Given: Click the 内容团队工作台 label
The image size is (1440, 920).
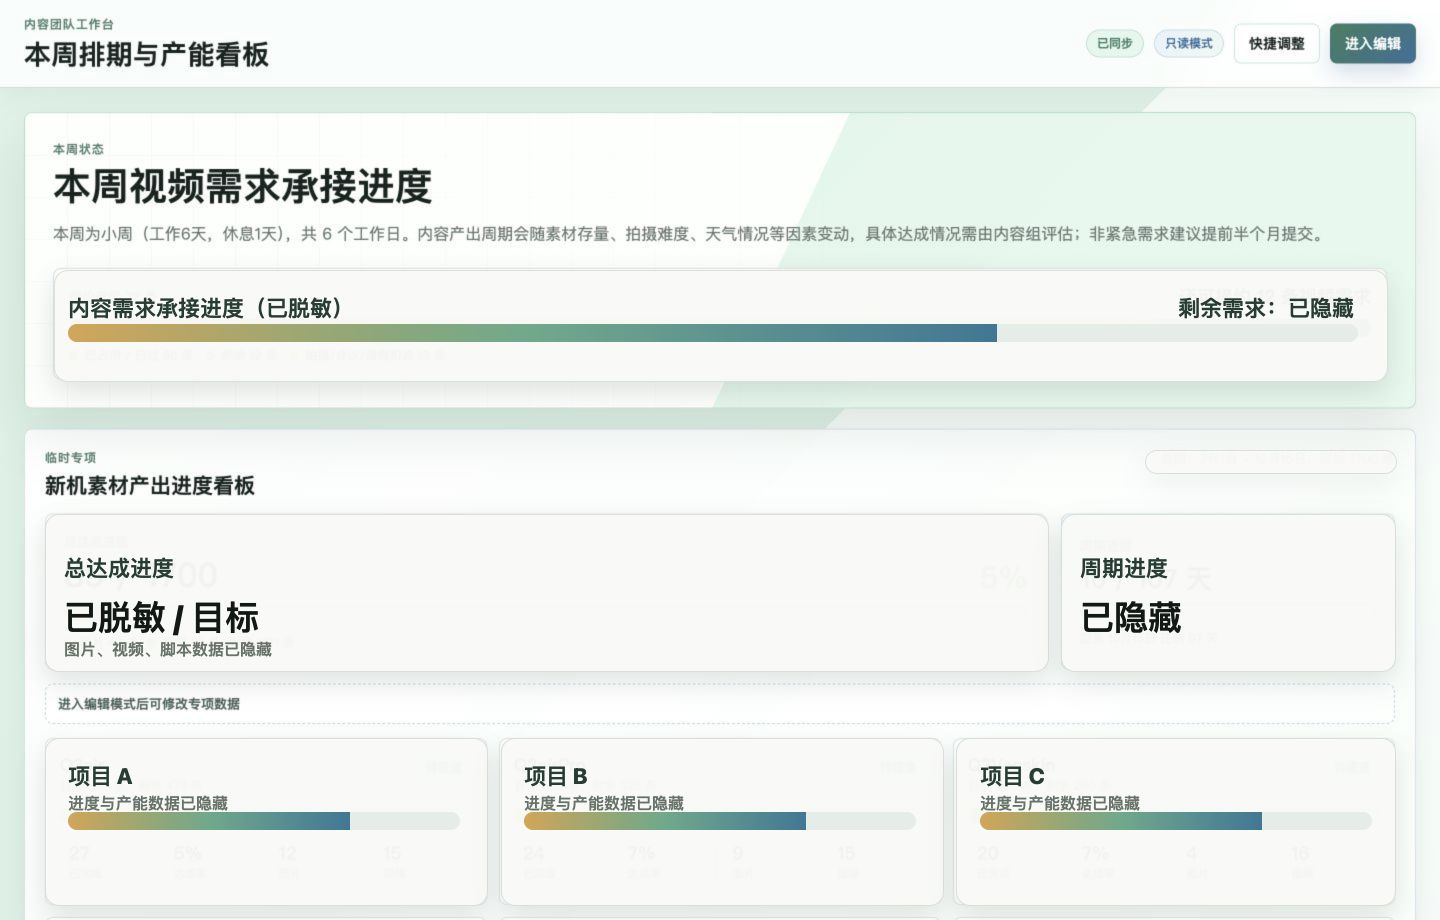Looking at the screenshot, I should (x=69, y=24).
